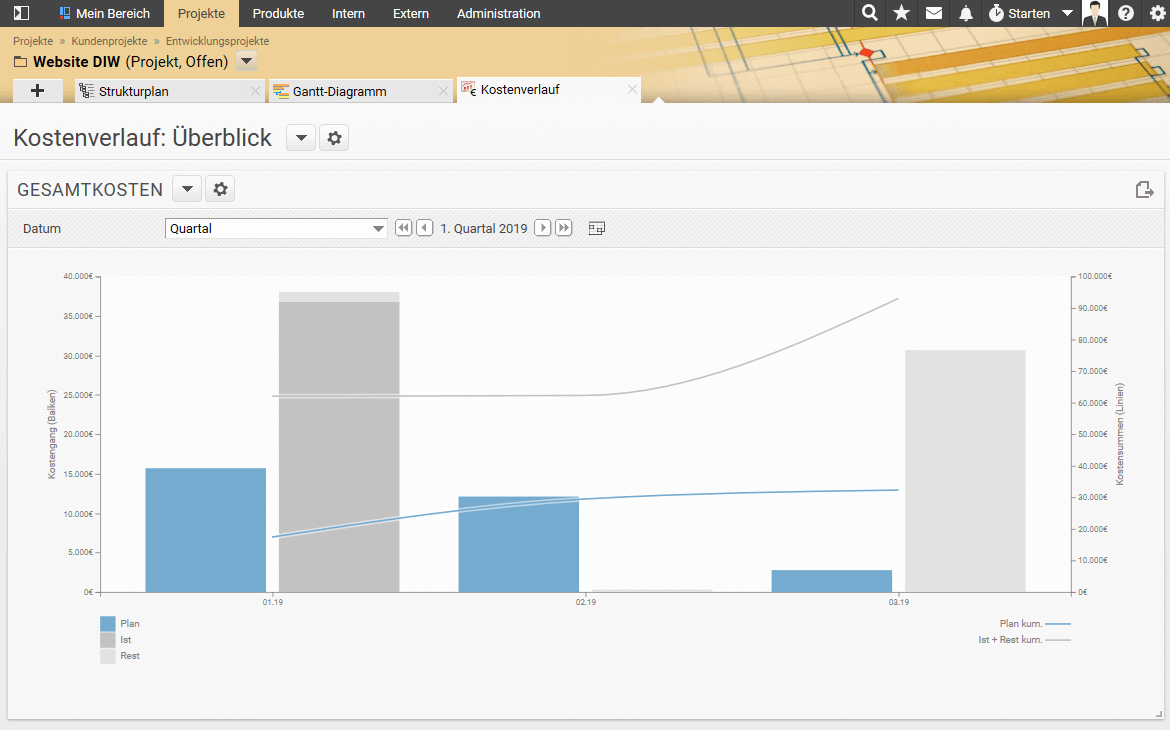
Task: Expand the Website DIW project dropdown
Action: (x=247, y=61)
